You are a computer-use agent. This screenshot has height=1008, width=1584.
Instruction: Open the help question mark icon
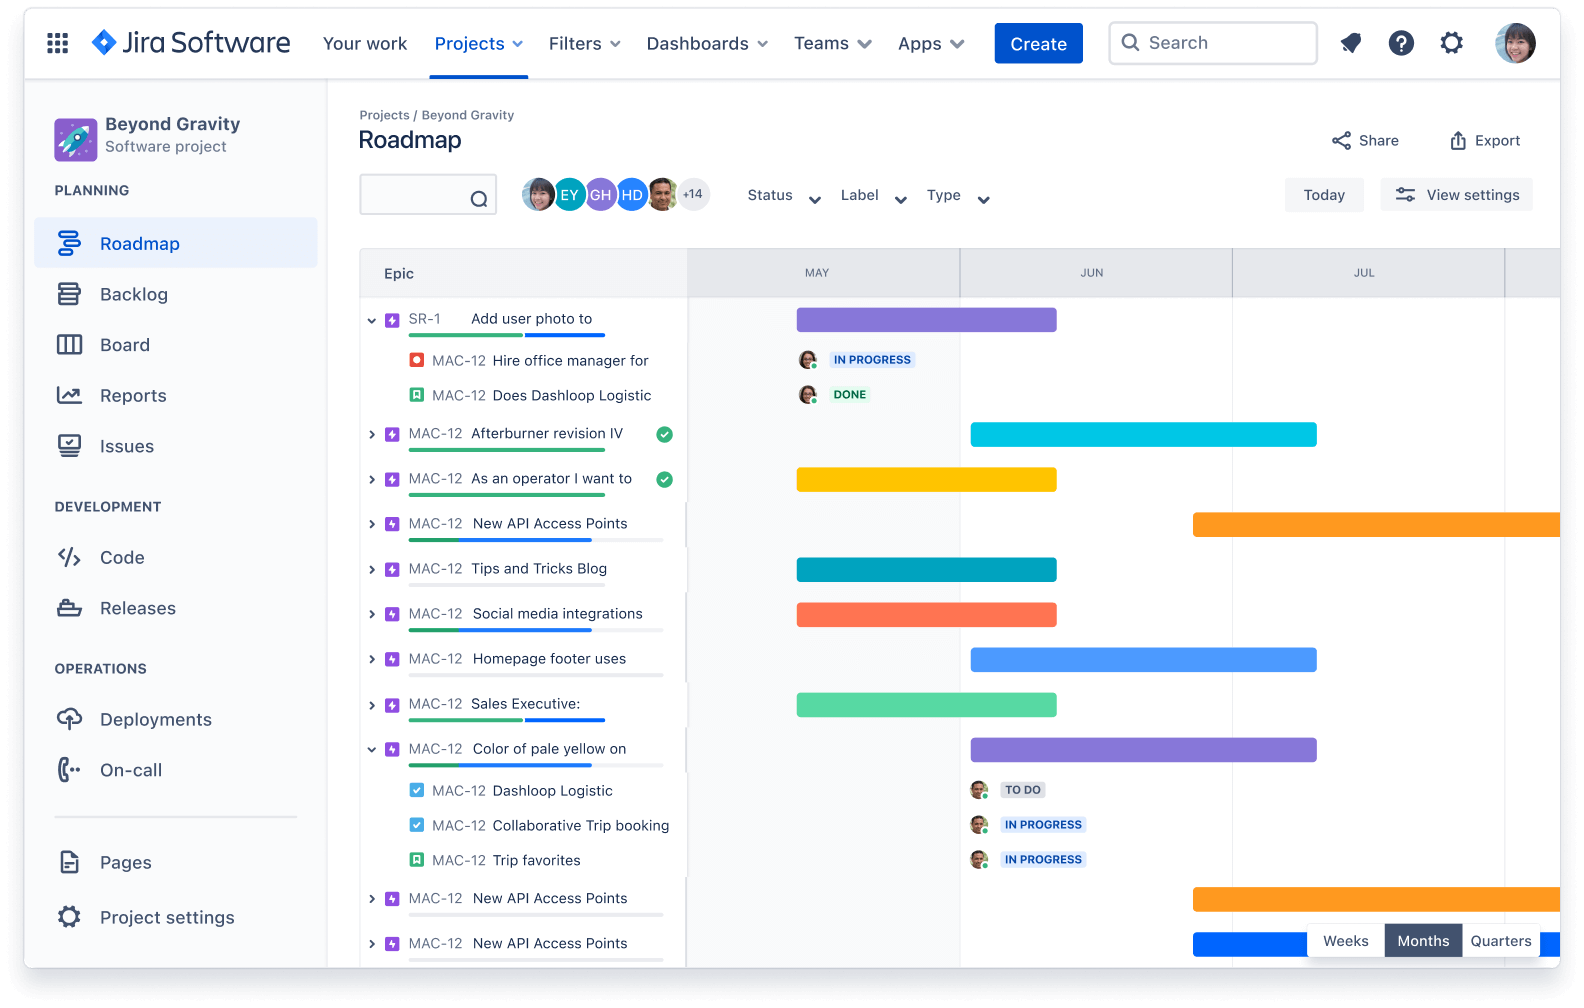1401,43
